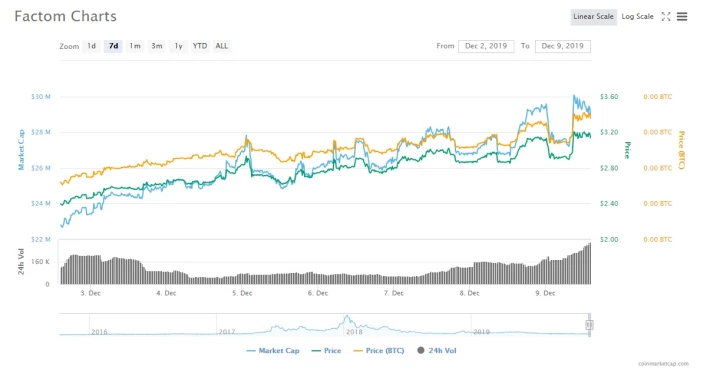Click the 2019 label in navigator
710x372 pixels.
coord(481,332)
